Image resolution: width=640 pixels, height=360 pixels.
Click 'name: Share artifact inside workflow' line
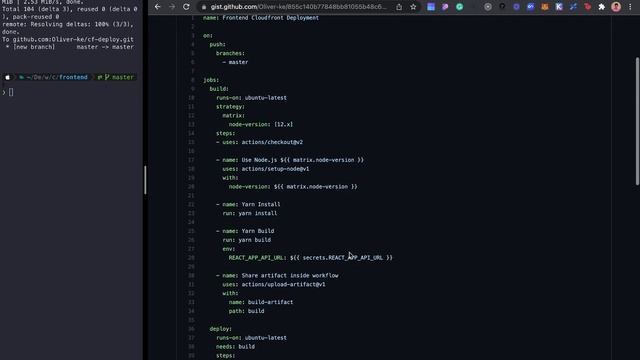pos(277,276)
